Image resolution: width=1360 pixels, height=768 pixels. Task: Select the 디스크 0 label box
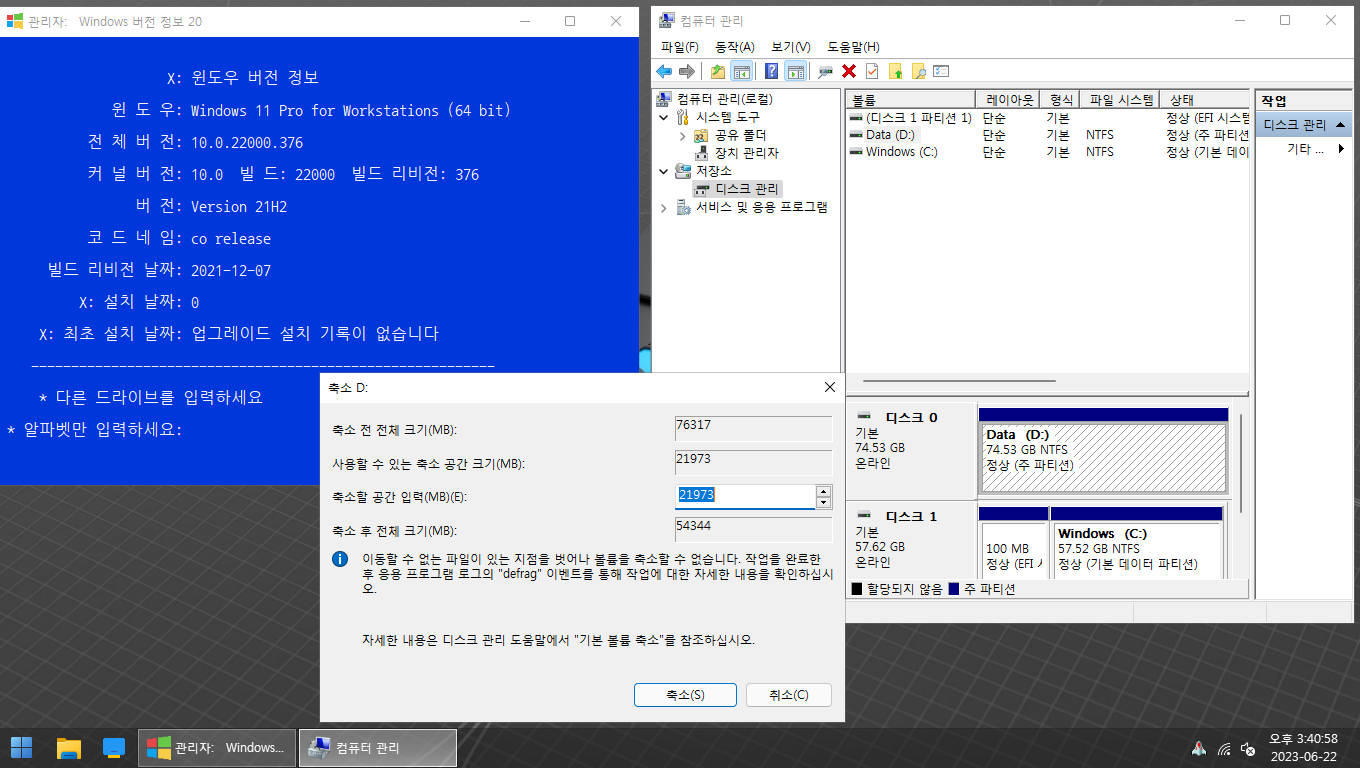point(911,450)
